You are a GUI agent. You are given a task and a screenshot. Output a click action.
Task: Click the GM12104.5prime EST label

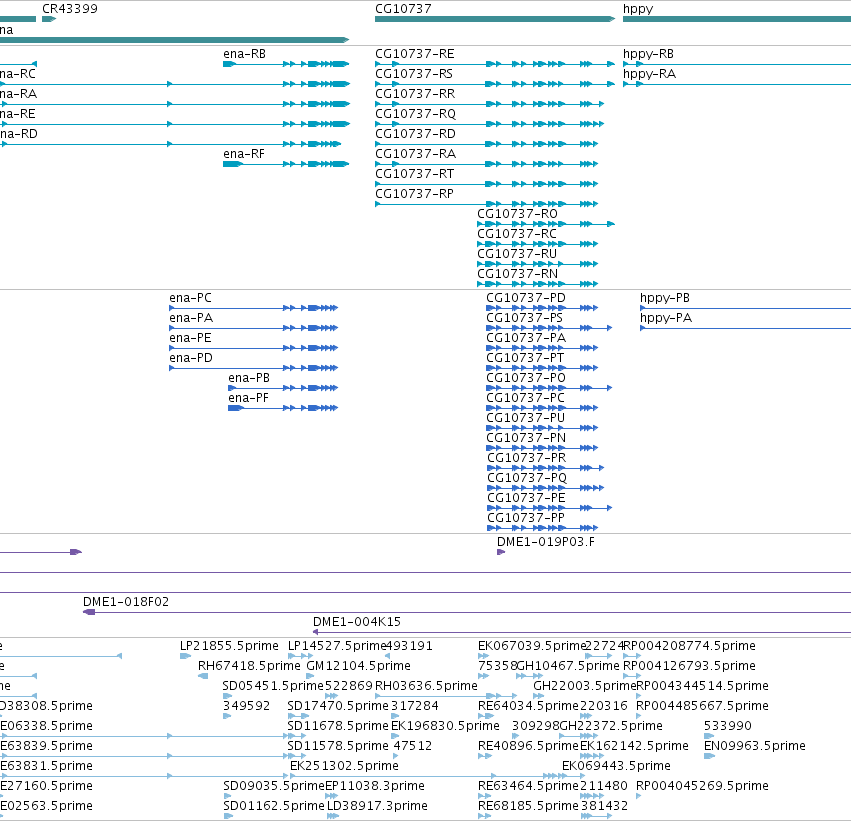point(358,666)
